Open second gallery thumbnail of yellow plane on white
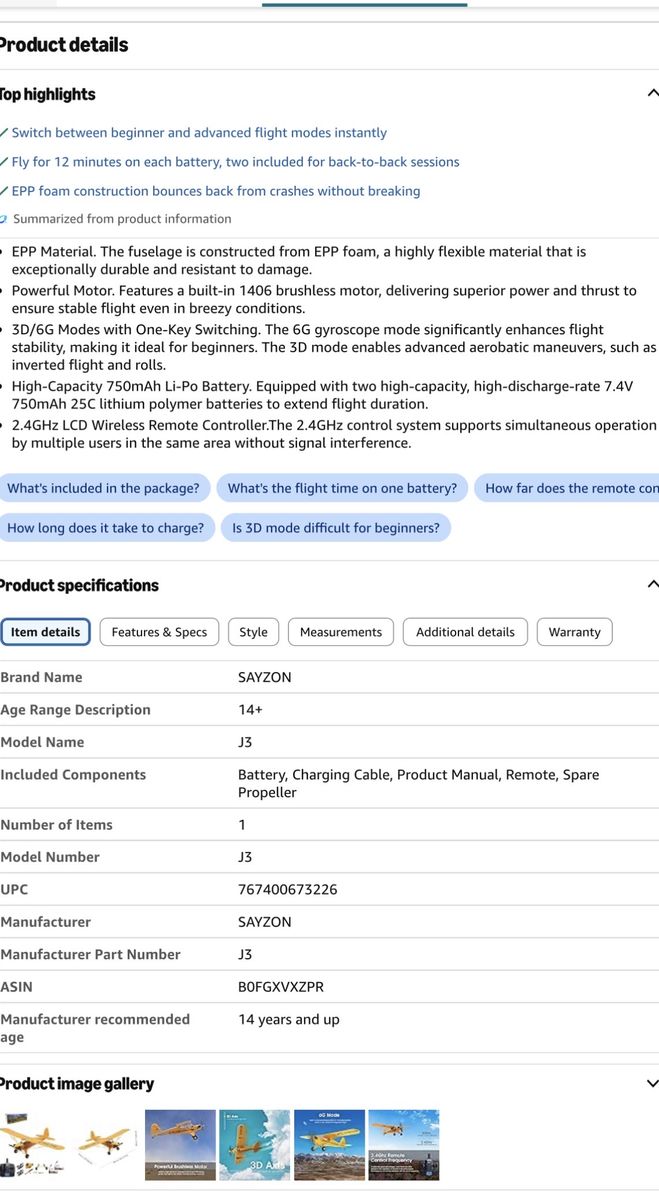The height and width of the screenshot is (1200, 659). pyautogui.click(x=106, y=1145)
